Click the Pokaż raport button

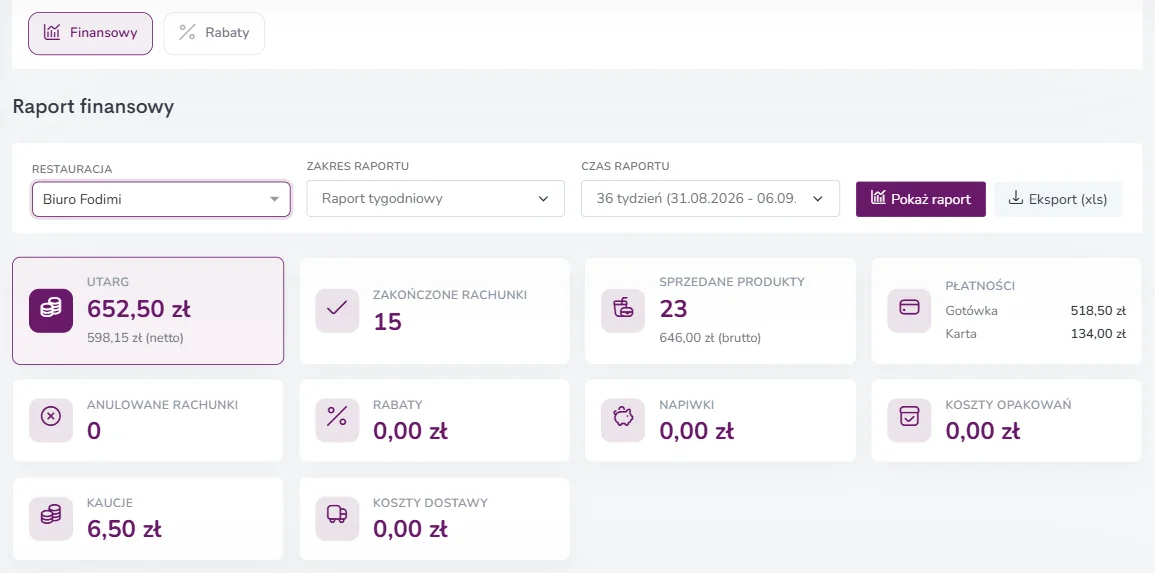point(921,199)
